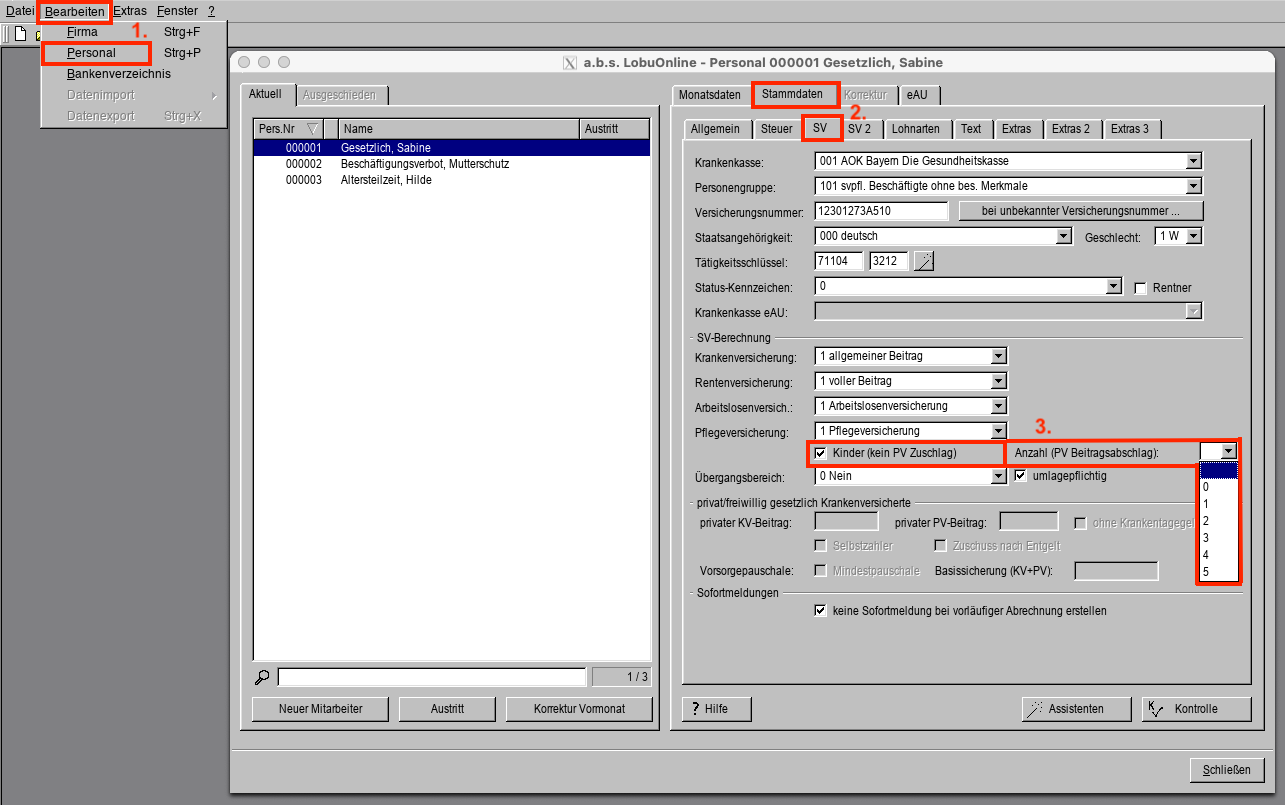Click the Neuer Mitarbeiter button
1285x805 pixels.
pyautogui.click(x=320, y=709)
